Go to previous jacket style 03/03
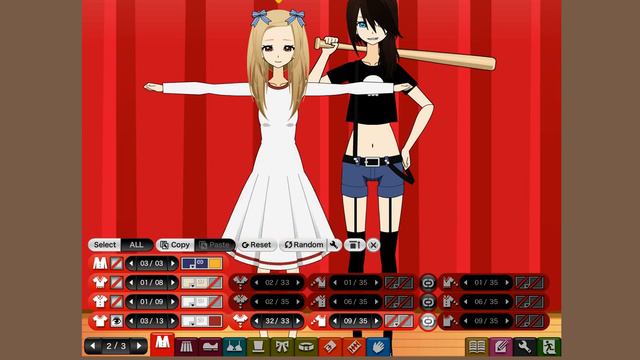Image resolution: width=640 pixels, height=360 pixels. 131,263
